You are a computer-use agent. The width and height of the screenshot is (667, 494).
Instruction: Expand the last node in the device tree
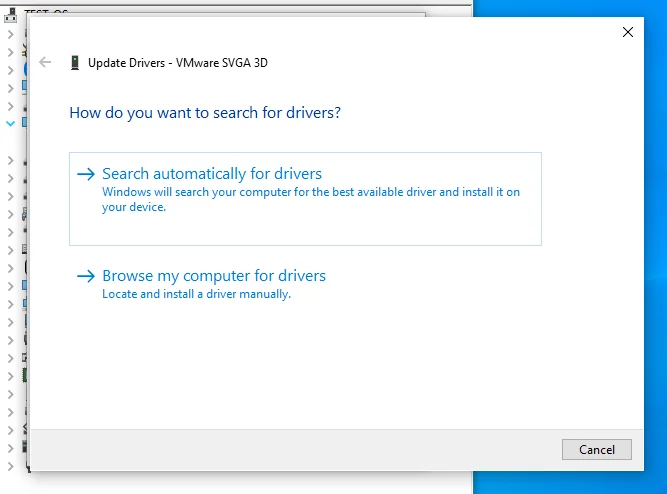click(10, 466)
